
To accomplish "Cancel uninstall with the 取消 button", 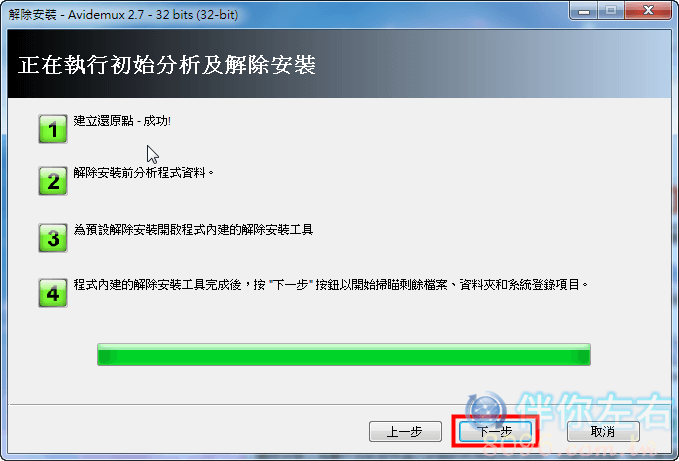I will 603,432.
